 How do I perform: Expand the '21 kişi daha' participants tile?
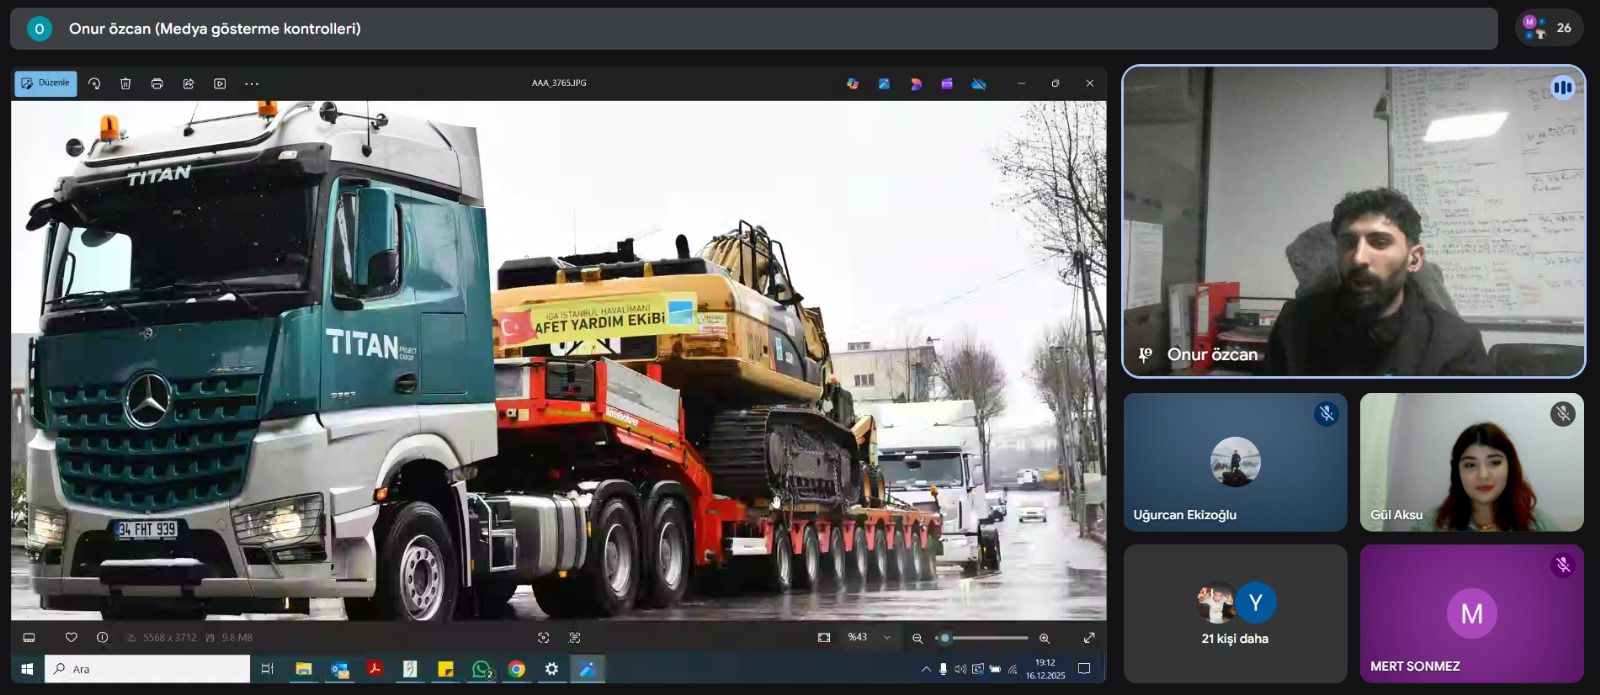click(x=1235, y=613)
